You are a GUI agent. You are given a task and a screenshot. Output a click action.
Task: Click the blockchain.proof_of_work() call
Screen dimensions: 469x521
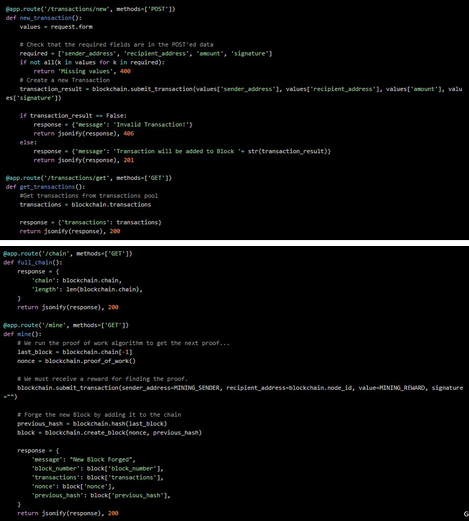coord(90,361)
